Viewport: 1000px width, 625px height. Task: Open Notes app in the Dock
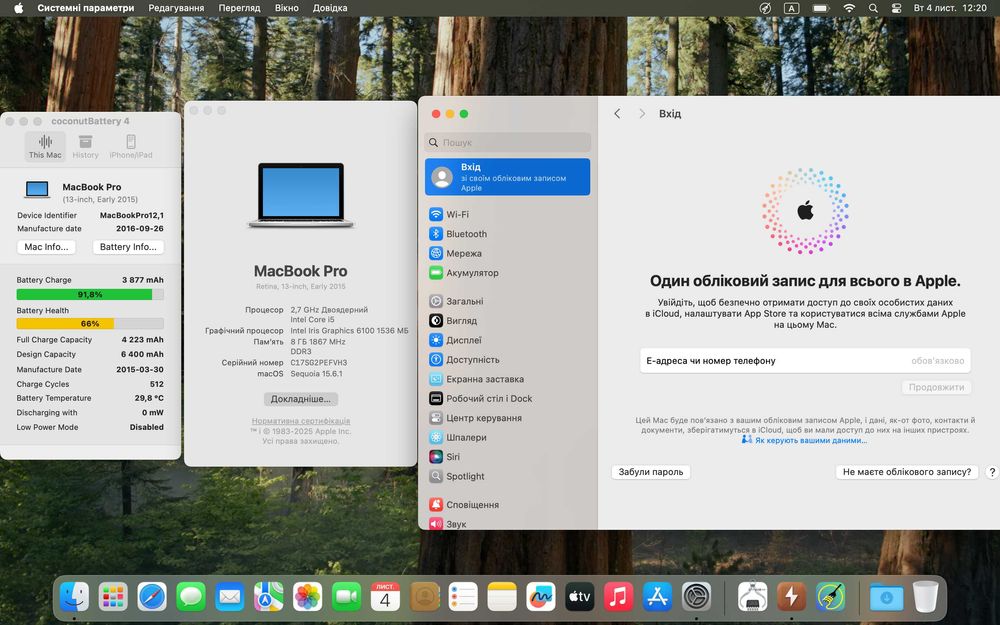point(502,597)
